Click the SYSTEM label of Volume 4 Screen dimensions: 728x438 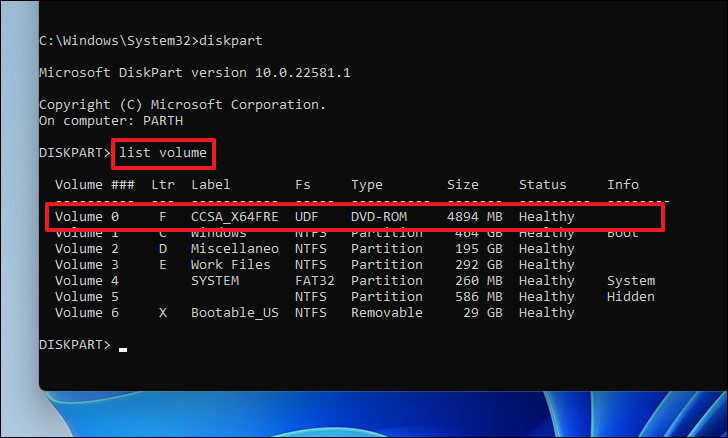(215, 281)
